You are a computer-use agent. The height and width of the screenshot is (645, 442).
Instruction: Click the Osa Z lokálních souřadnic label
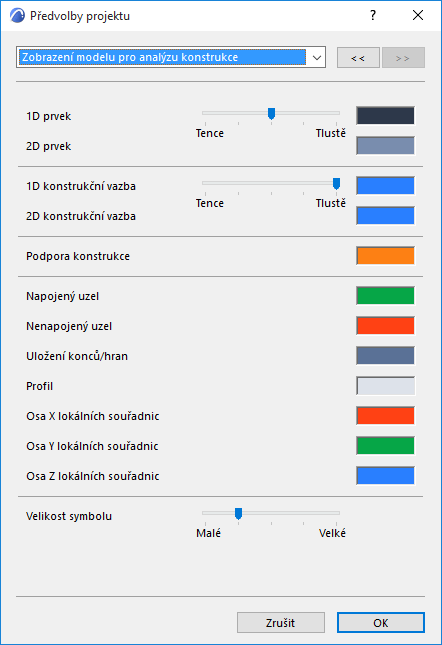pos(93,476)
